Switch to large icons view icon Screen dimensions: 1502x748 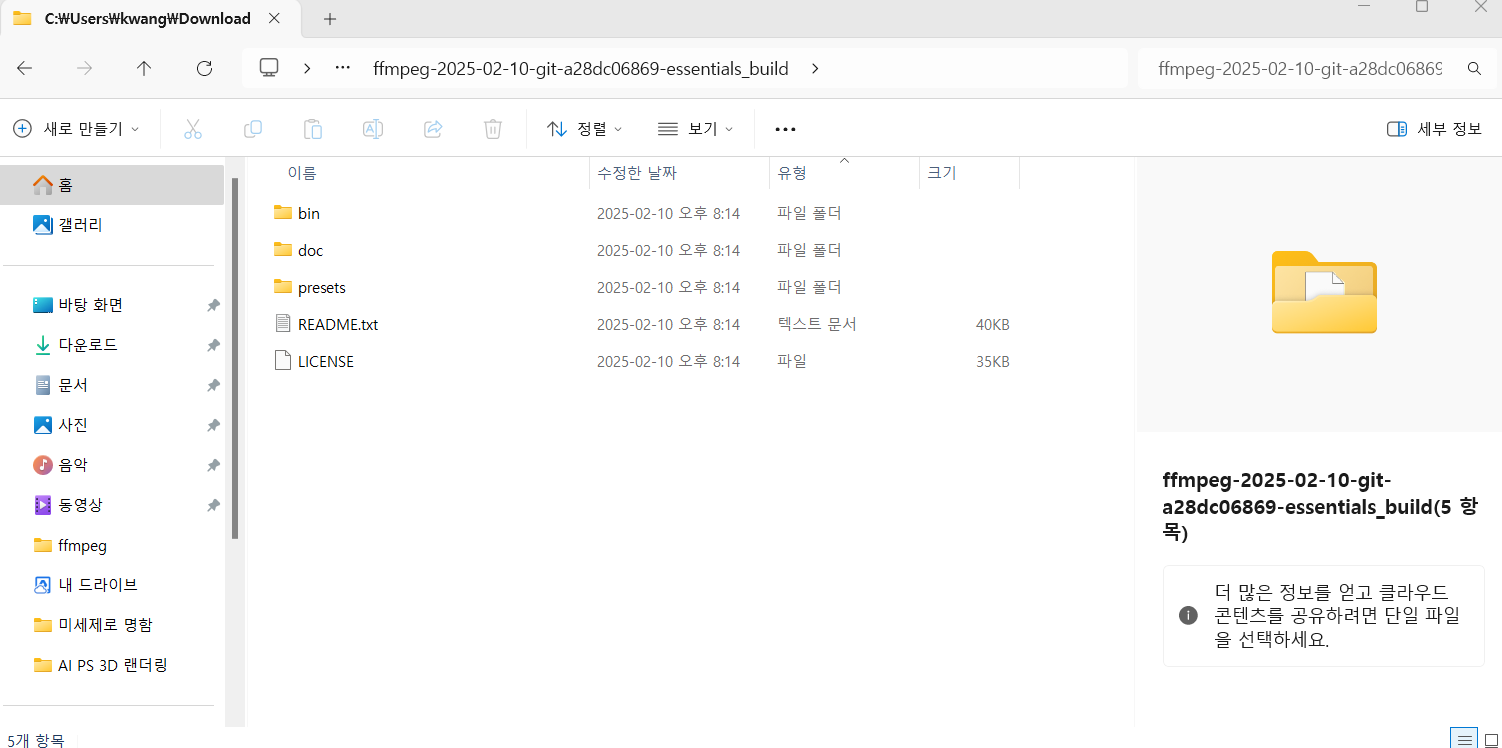coord(1491,740)
